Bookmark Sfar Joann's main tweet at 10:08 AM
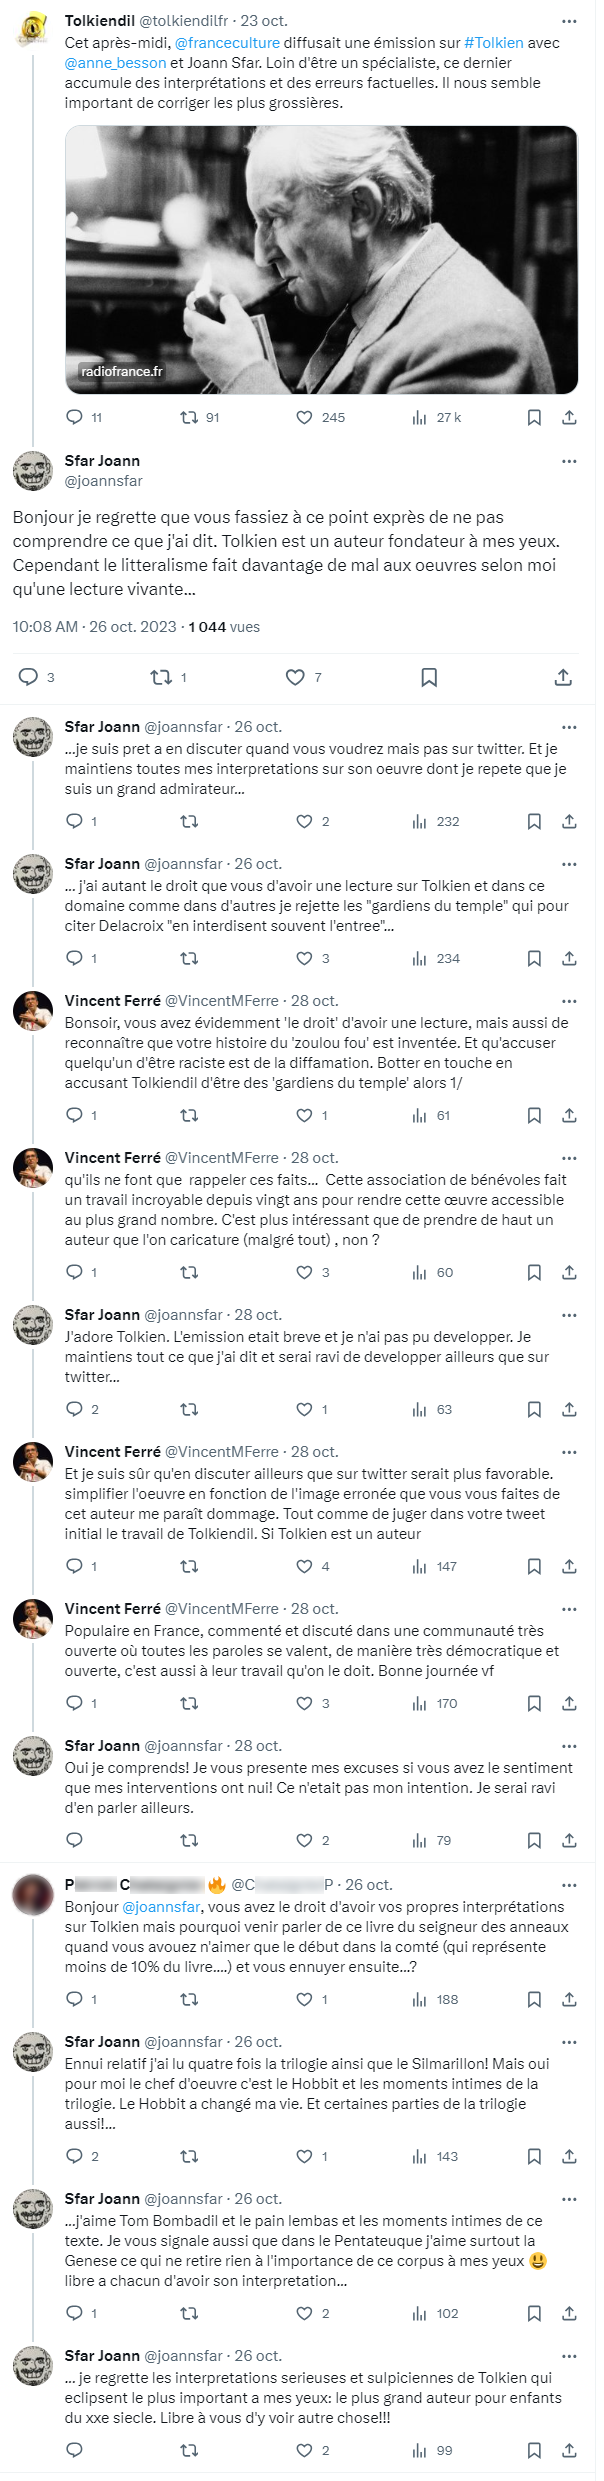 pyautogui.click(x=429, y=677)
